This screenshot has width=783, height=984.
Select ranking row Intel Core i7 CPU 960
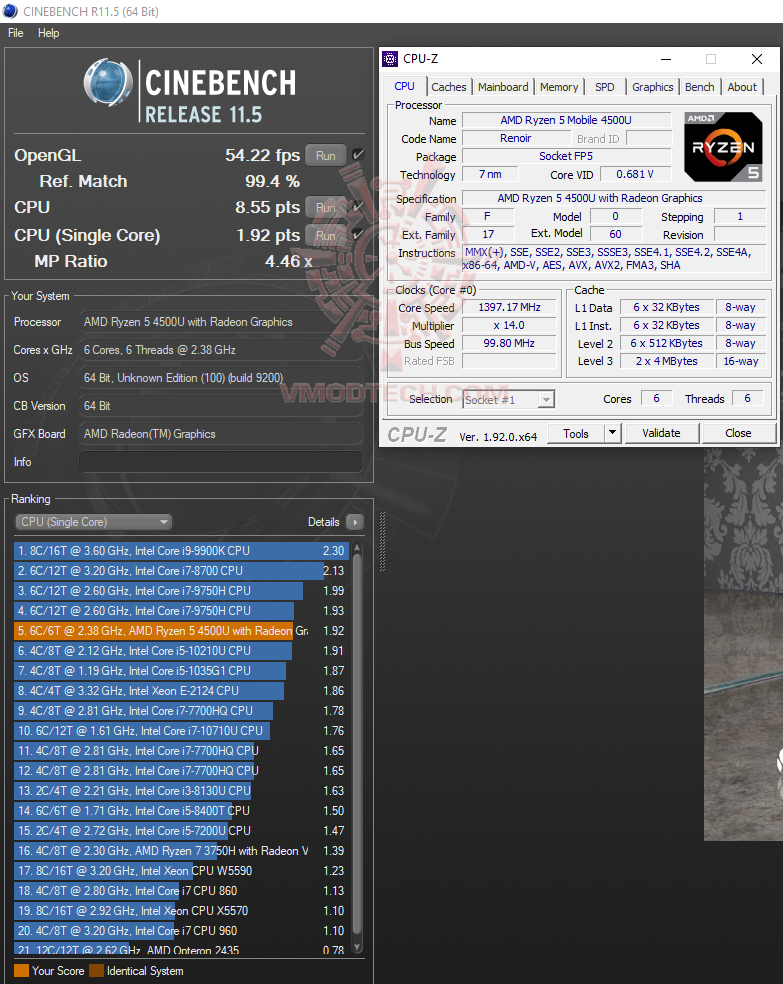pos(181,931)
